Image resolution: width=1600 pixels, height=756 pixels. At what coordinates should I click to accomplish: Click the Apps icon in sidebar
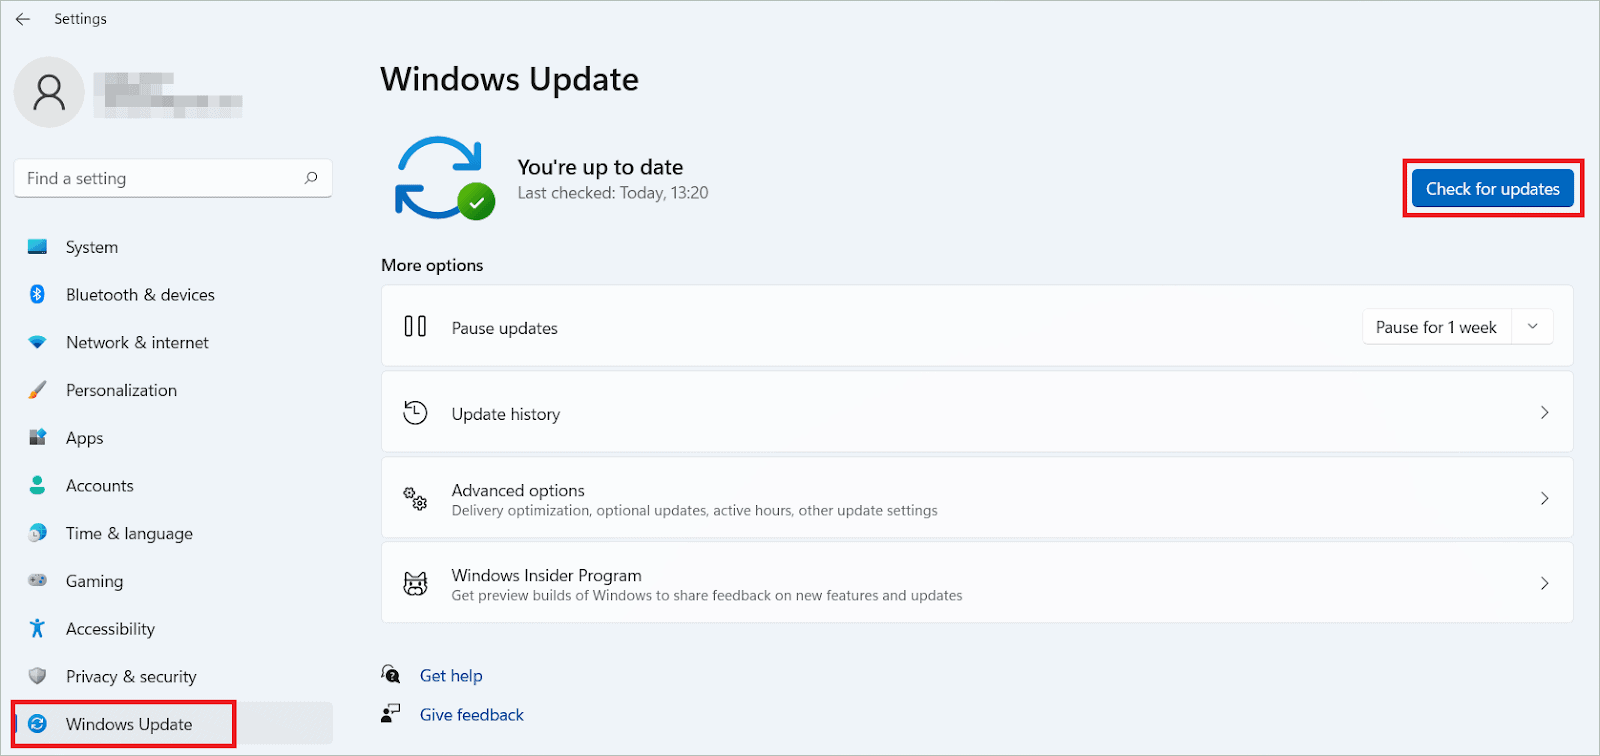tap(38, 437)
